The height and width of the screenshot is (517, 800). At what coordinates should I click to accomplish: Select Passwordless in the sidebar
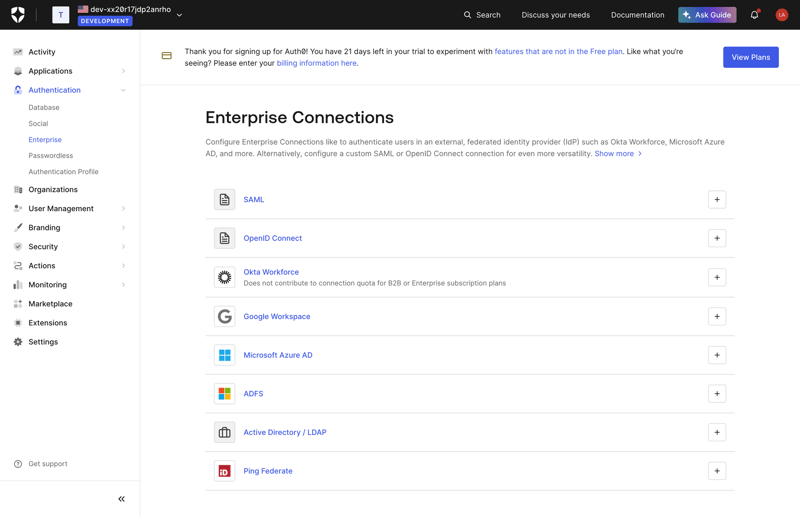(x=51, y=156)
